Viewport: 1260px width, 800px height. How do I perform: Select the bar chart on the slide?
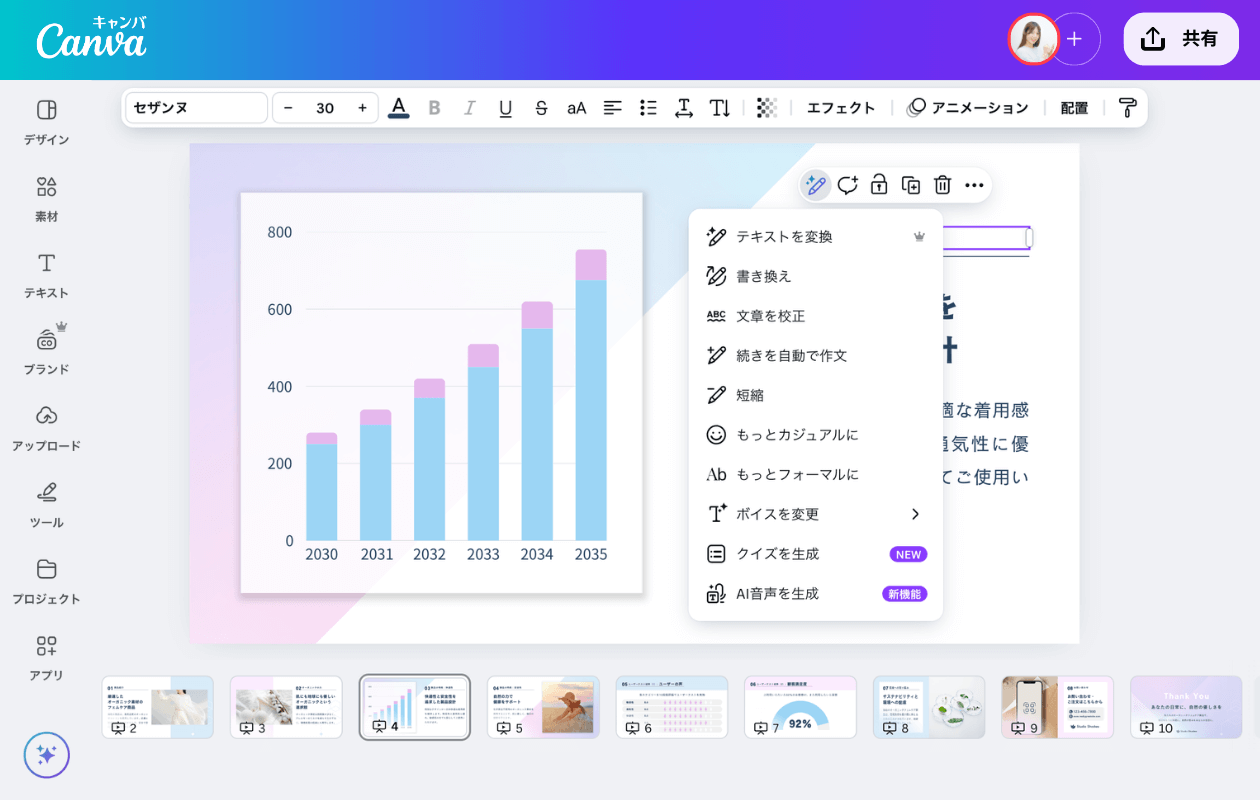441,393
